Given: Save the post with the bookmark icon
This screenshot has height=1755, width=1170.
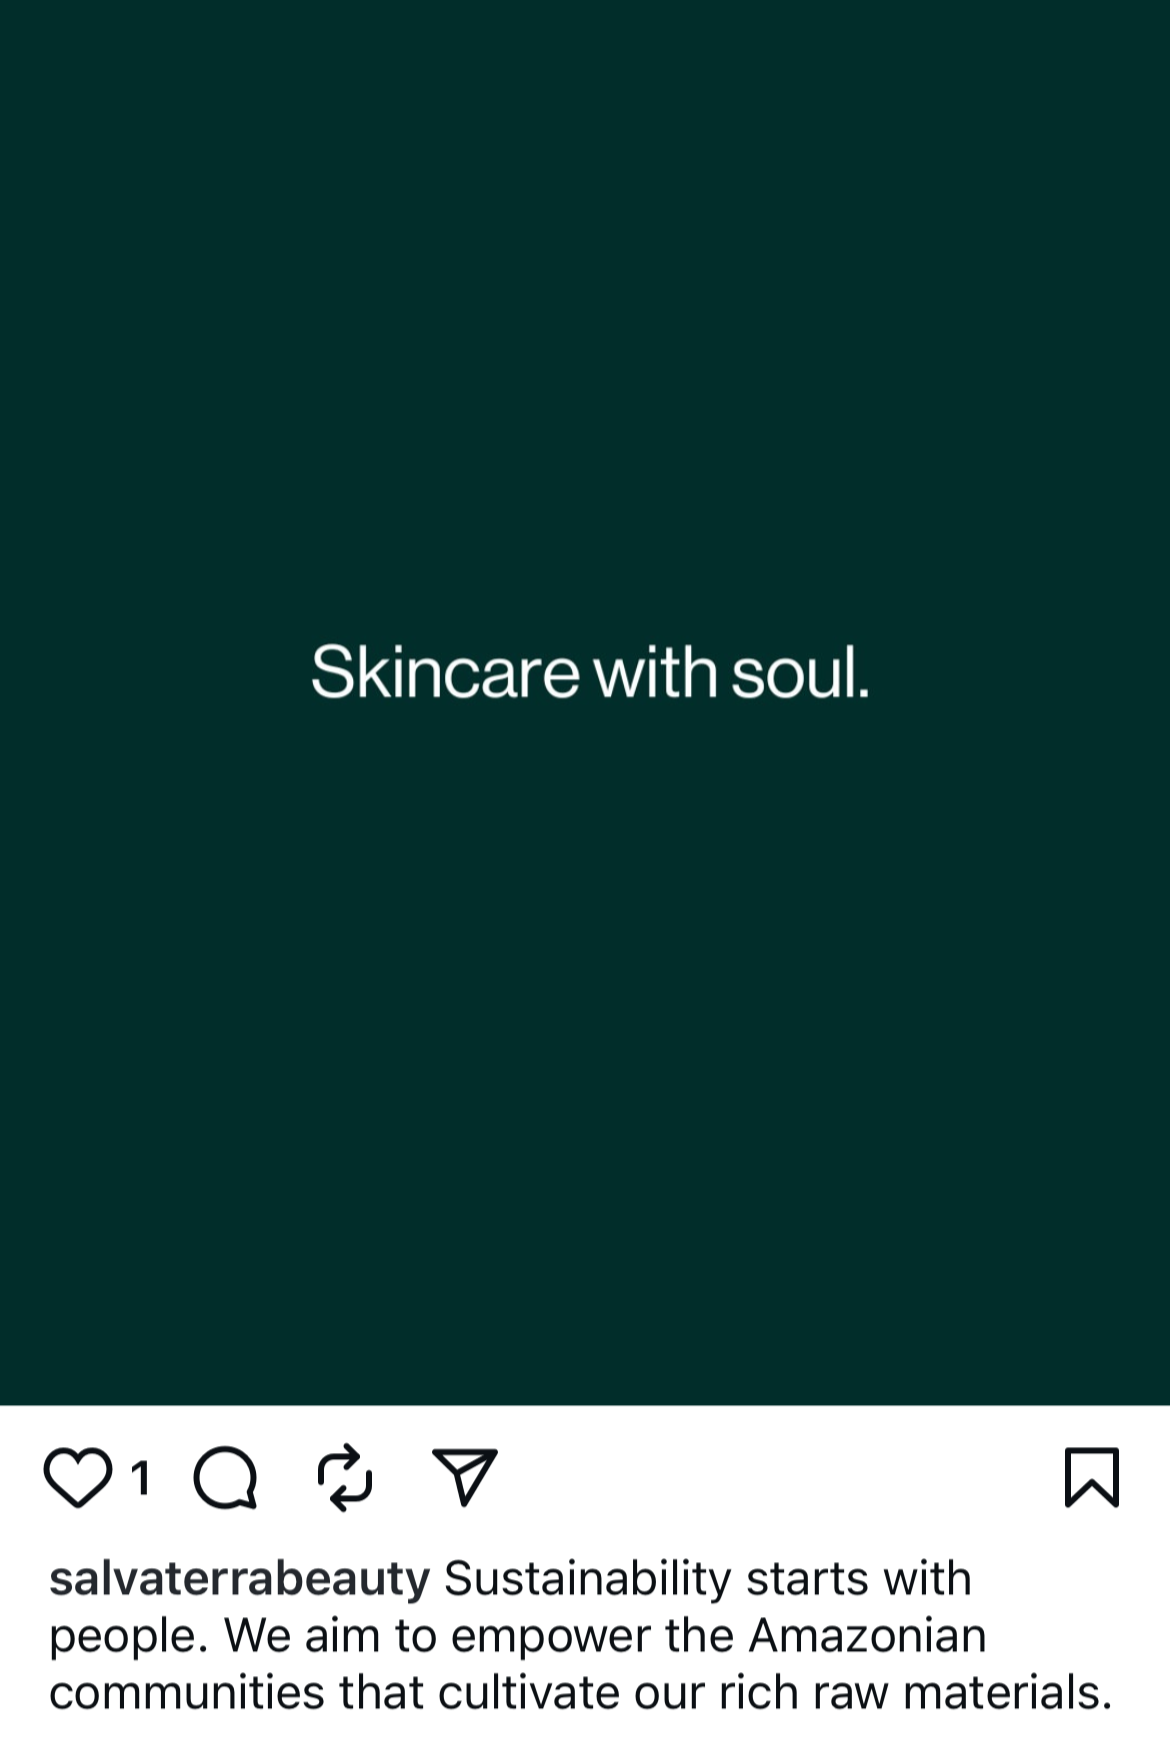Looking at the screenshot, I should click(x=1092, y=1477).
